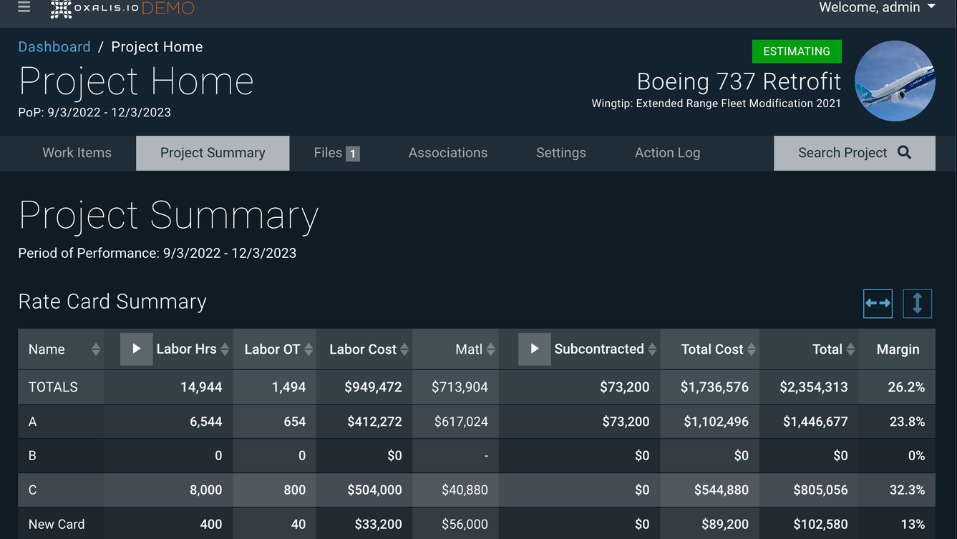Viewport: 957px width, 539px height.
Task: Click the 14,944 labor hours total
Action: pyautogui.click(x=201, y=387)
